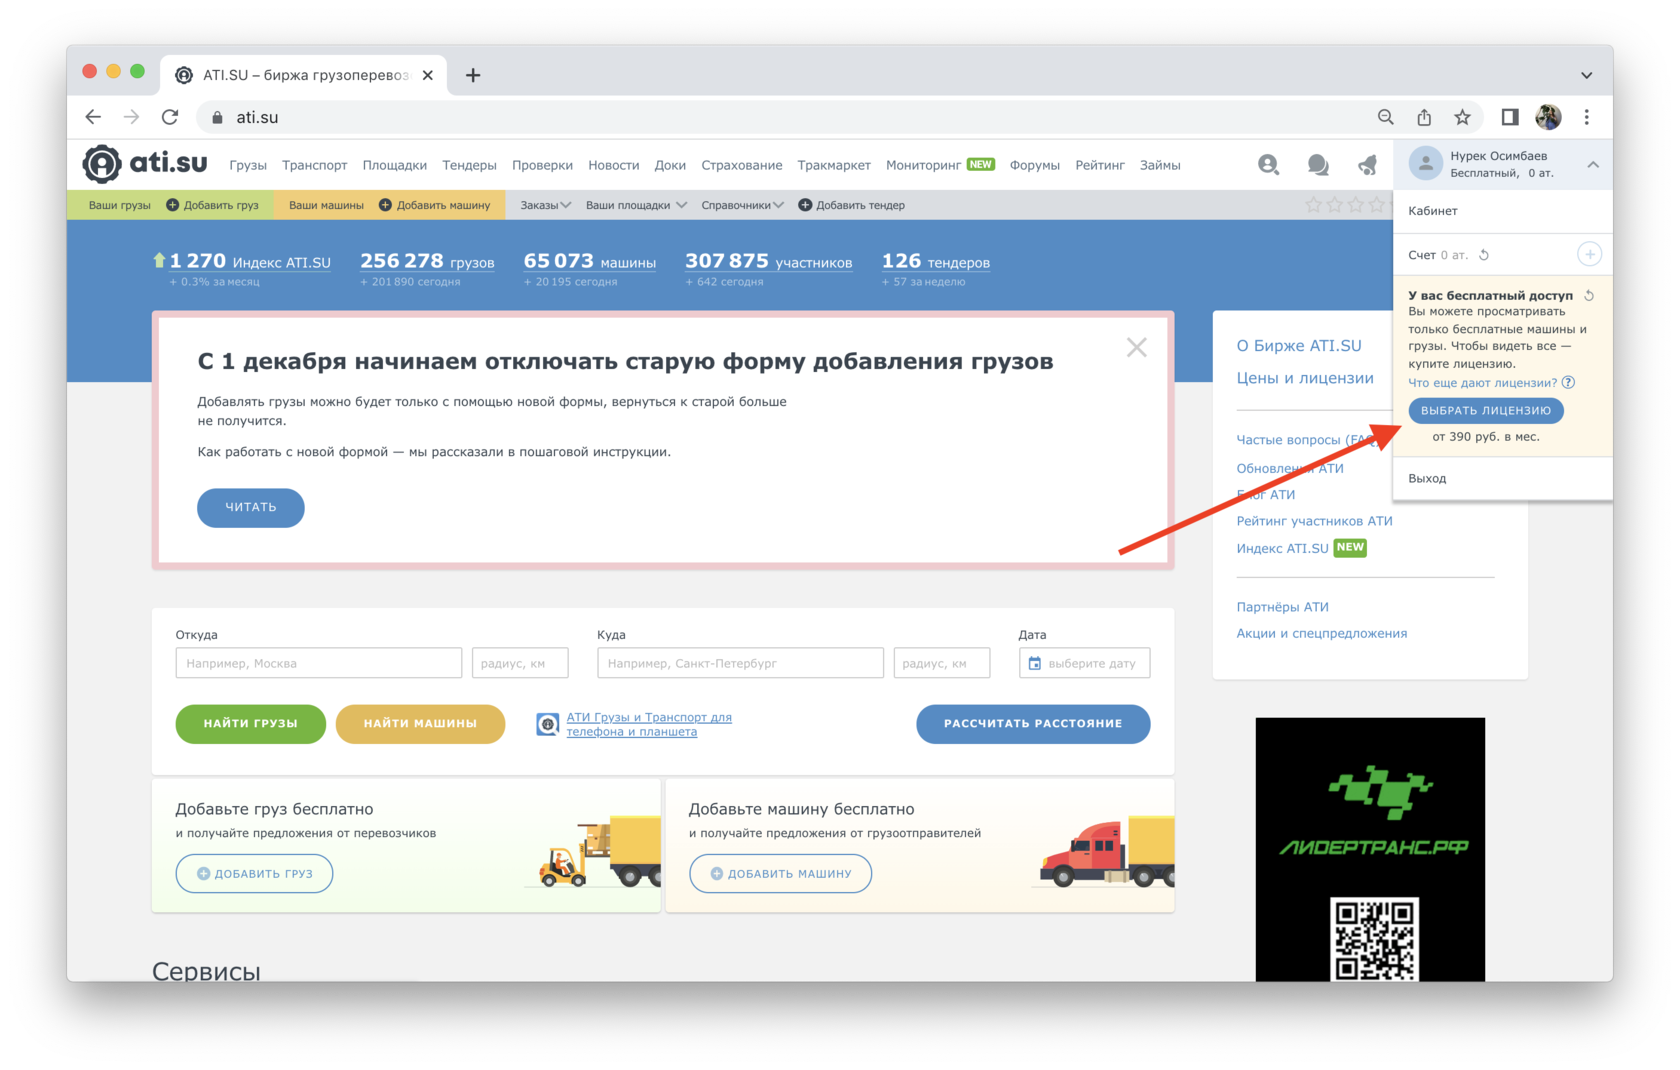Click Выход to log out

[x=1427, y=478]
